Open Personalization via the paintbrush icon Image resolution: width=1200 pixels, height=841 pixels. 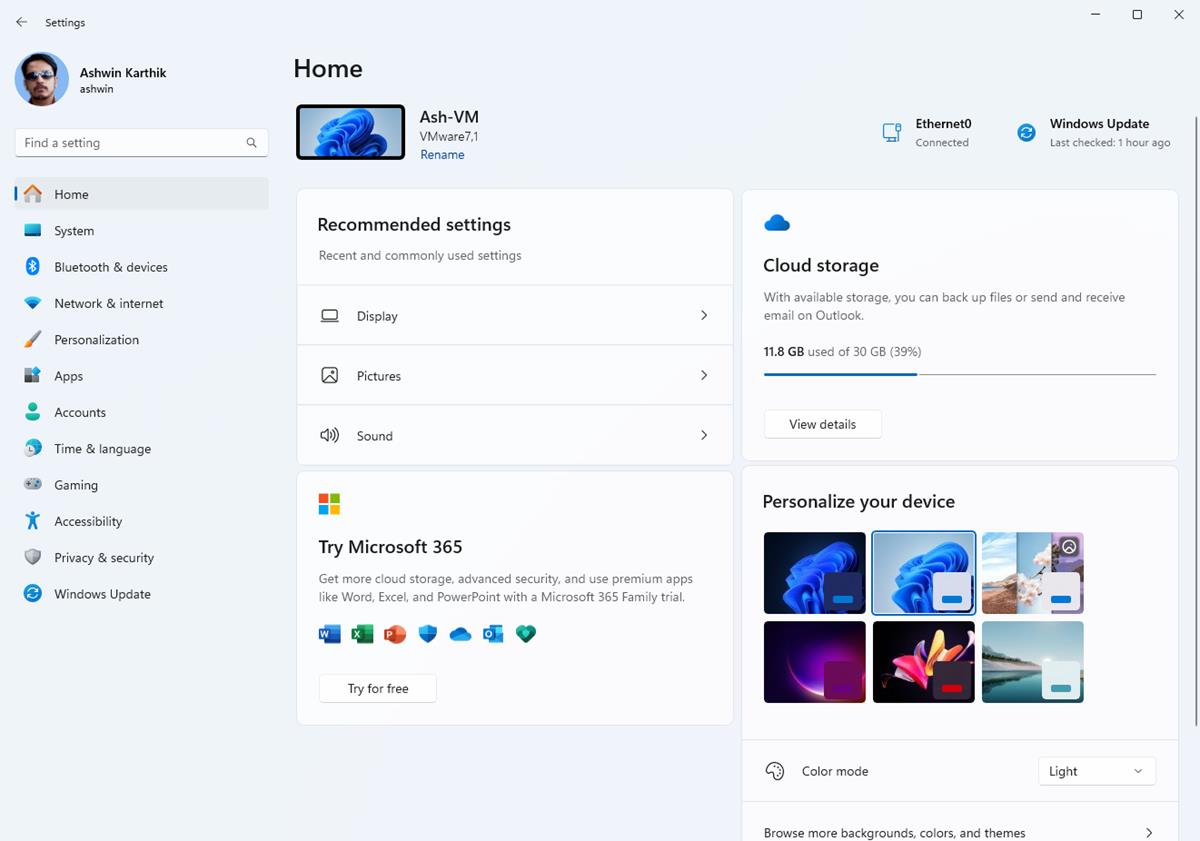coord(31,339)
